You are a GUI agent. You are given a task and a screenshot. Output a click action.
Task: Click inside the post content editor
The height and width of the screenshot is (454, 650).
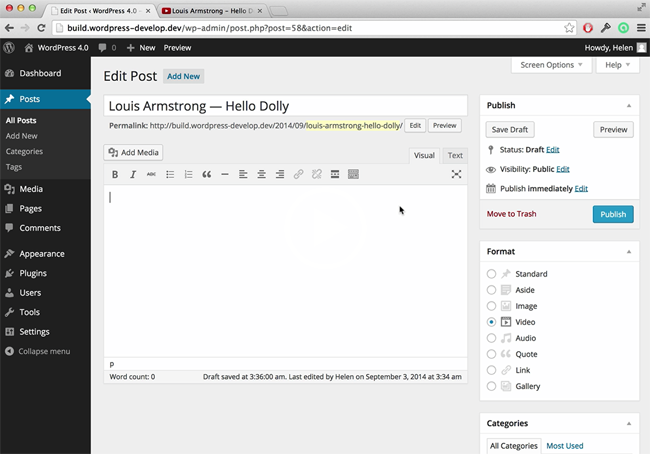coord(286,271)
